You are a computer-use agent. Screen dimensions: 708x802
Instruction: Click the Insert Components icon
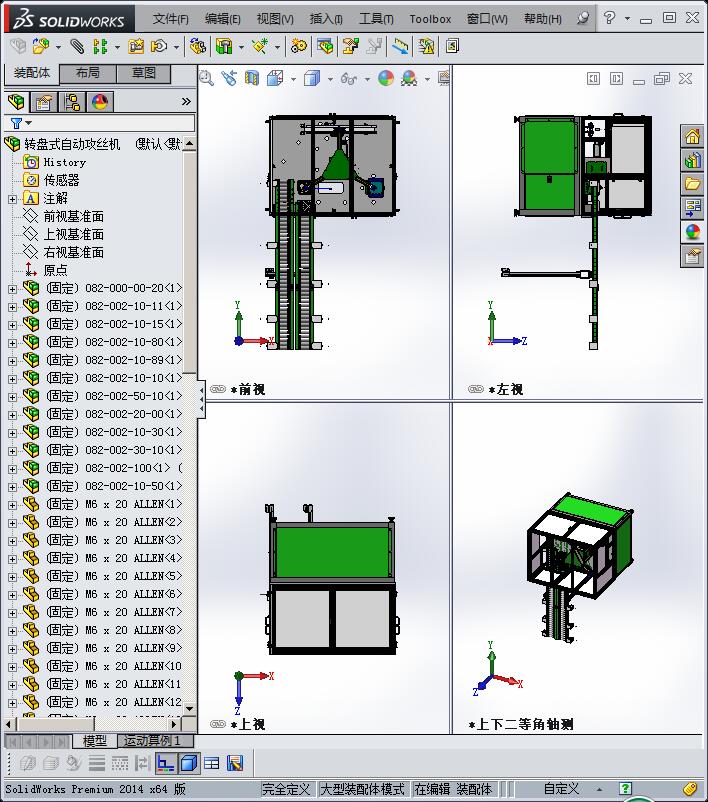pyautogui.click(x=41, y=47)
